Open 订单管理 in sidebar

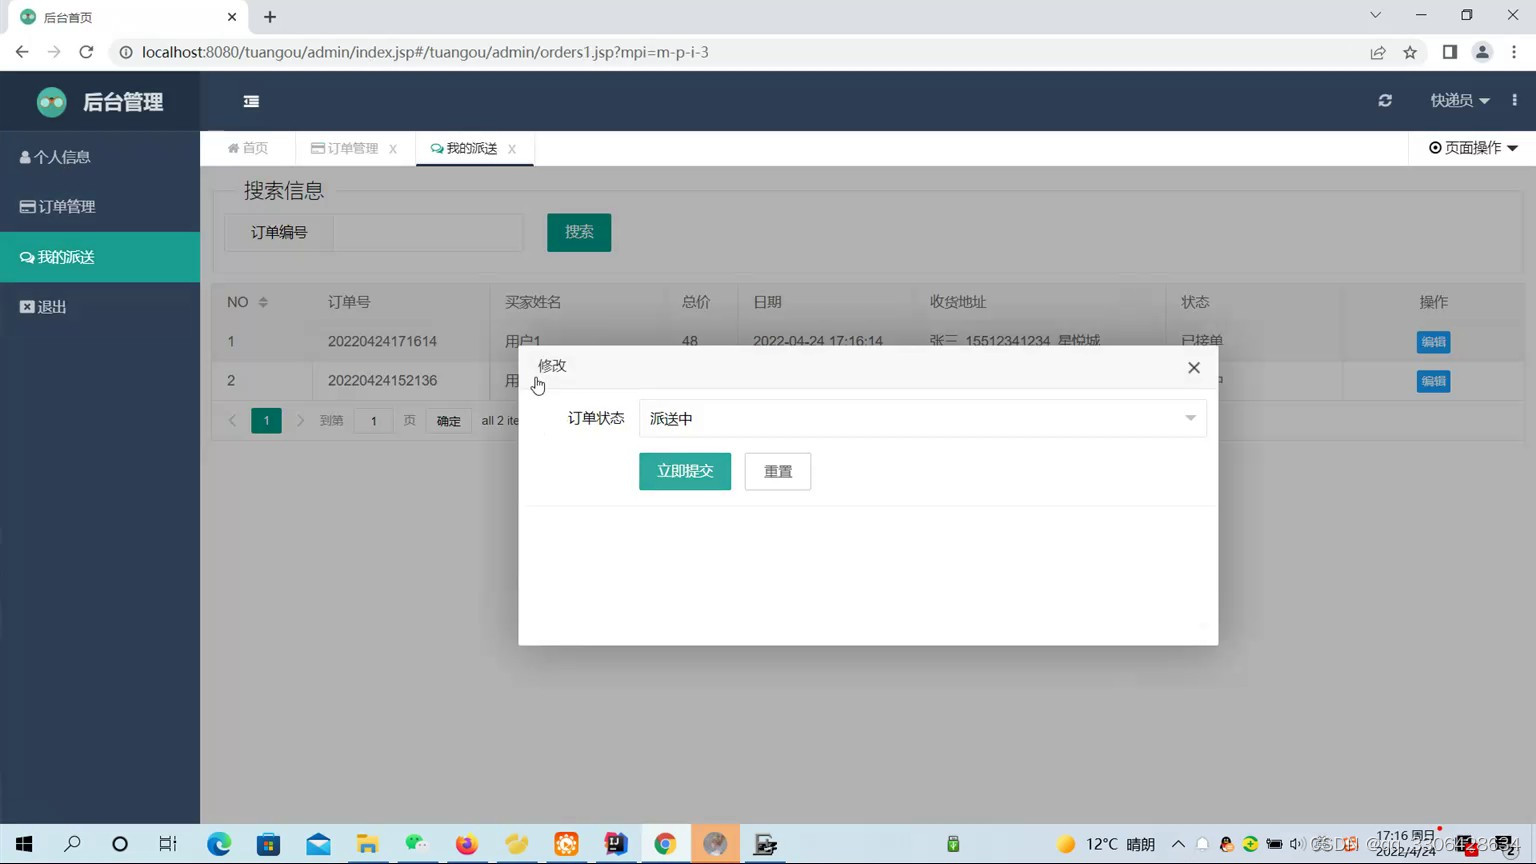point(100,207)
